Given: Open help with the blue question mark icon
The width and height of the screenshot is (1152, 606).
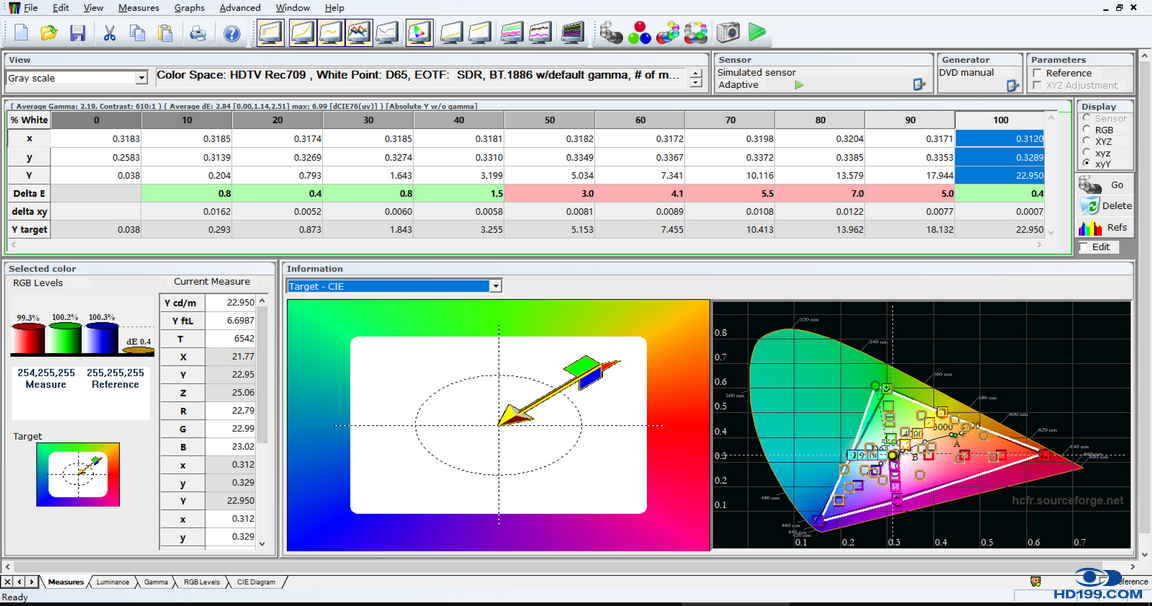Looking at the screenshot, I should (231, 33).
